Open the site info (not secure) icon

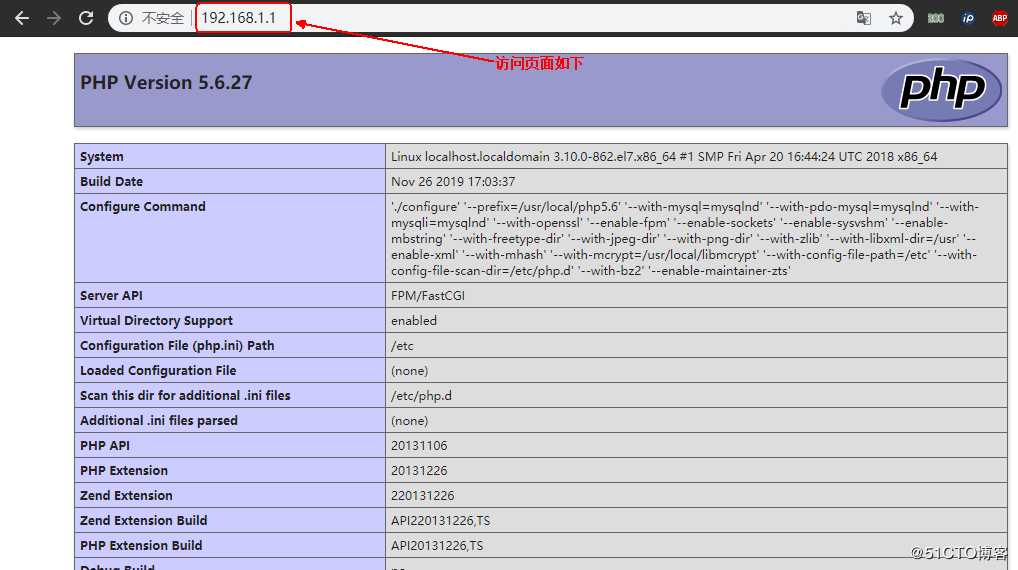click(x=126, y=18)
